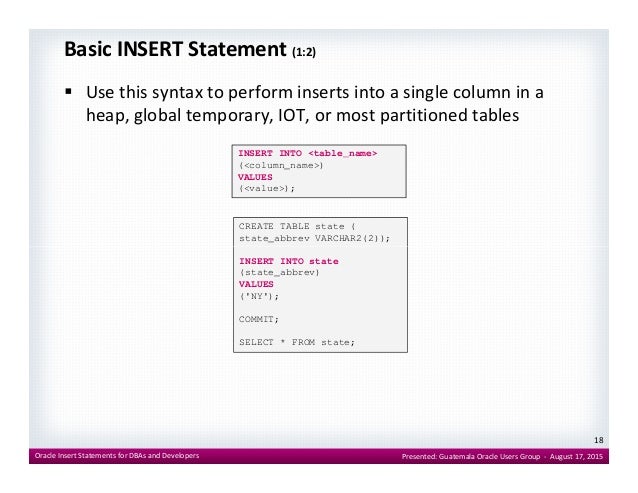The width and height of the screenshot is (638, 493).
Task: Click the VALUES keyword in the example box
Action: 256,284
